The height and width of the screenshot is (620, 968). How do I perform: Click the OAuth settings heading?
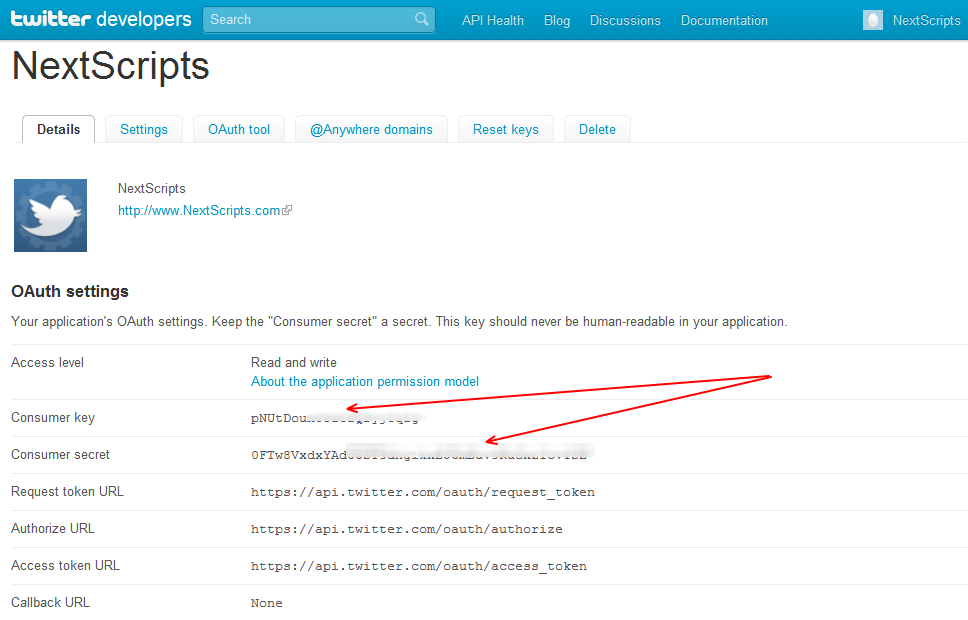pyautogui.click(x=70, y=291)
